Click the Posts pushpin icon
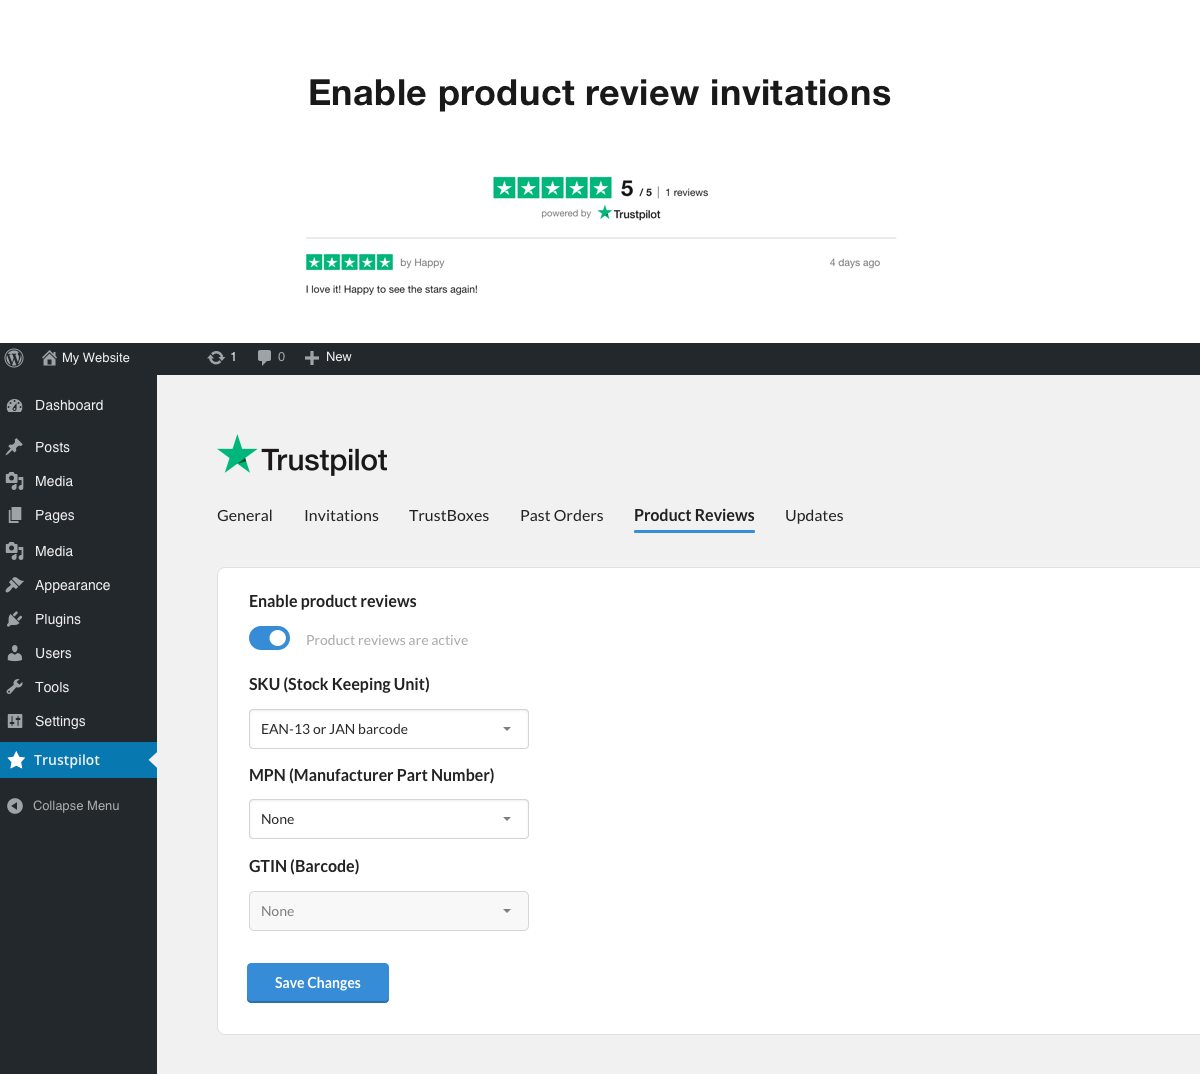Viewport: 1200px width, 1074px height. pos(15,447)
